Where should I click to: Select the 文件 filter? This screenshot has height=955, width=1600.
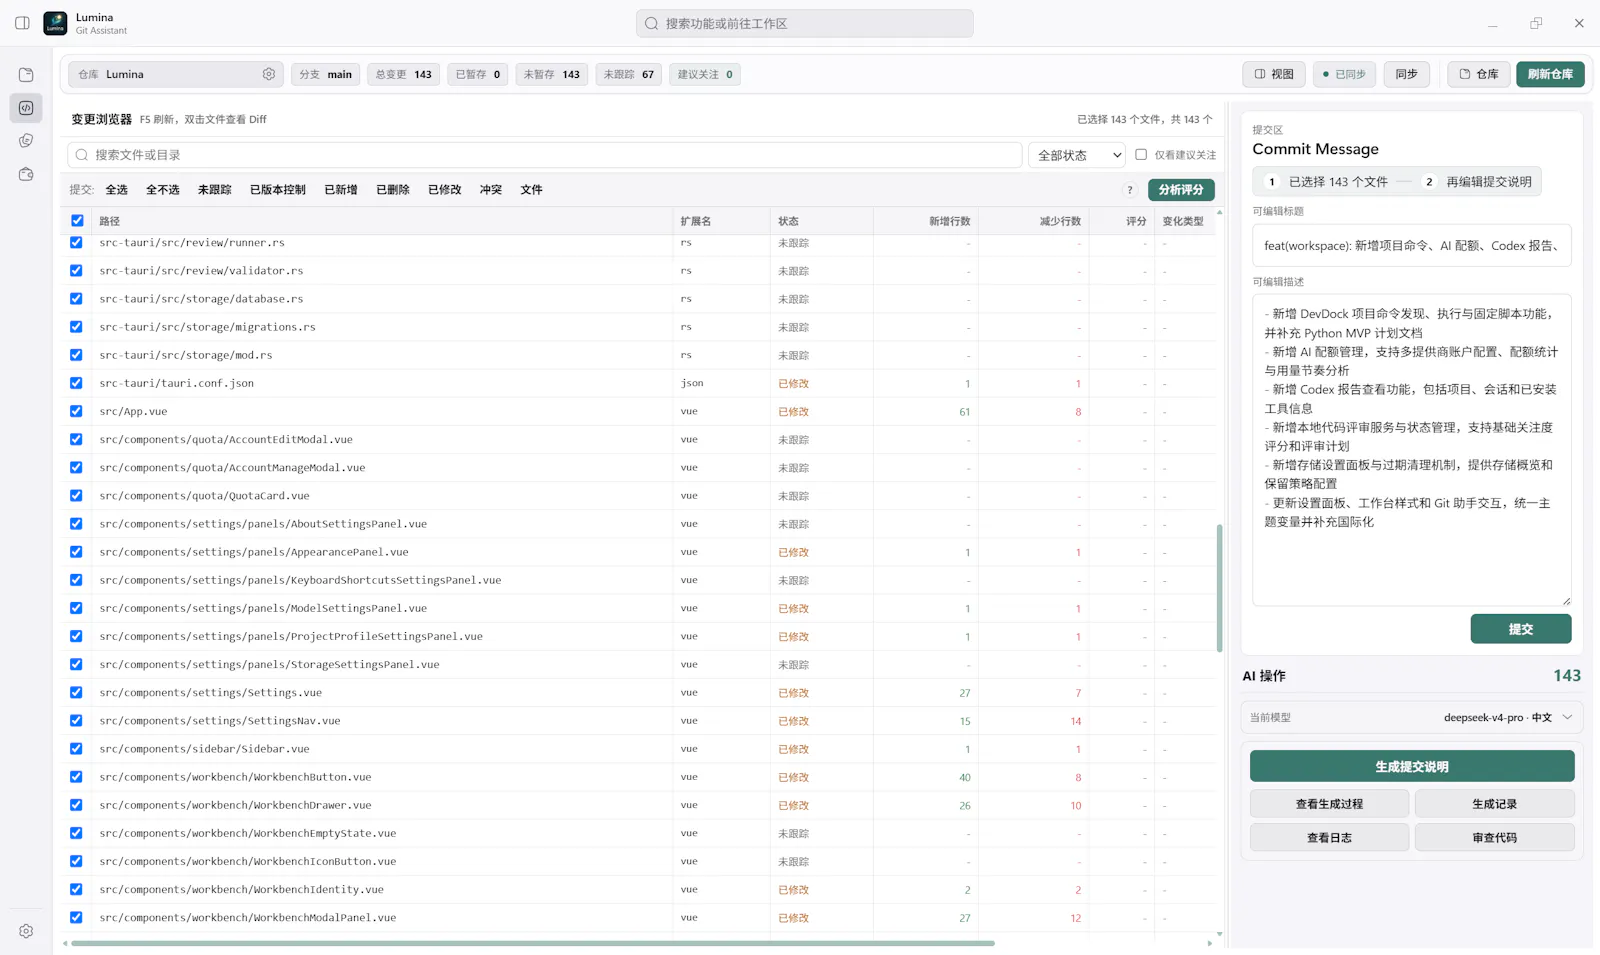pos(532,190)
